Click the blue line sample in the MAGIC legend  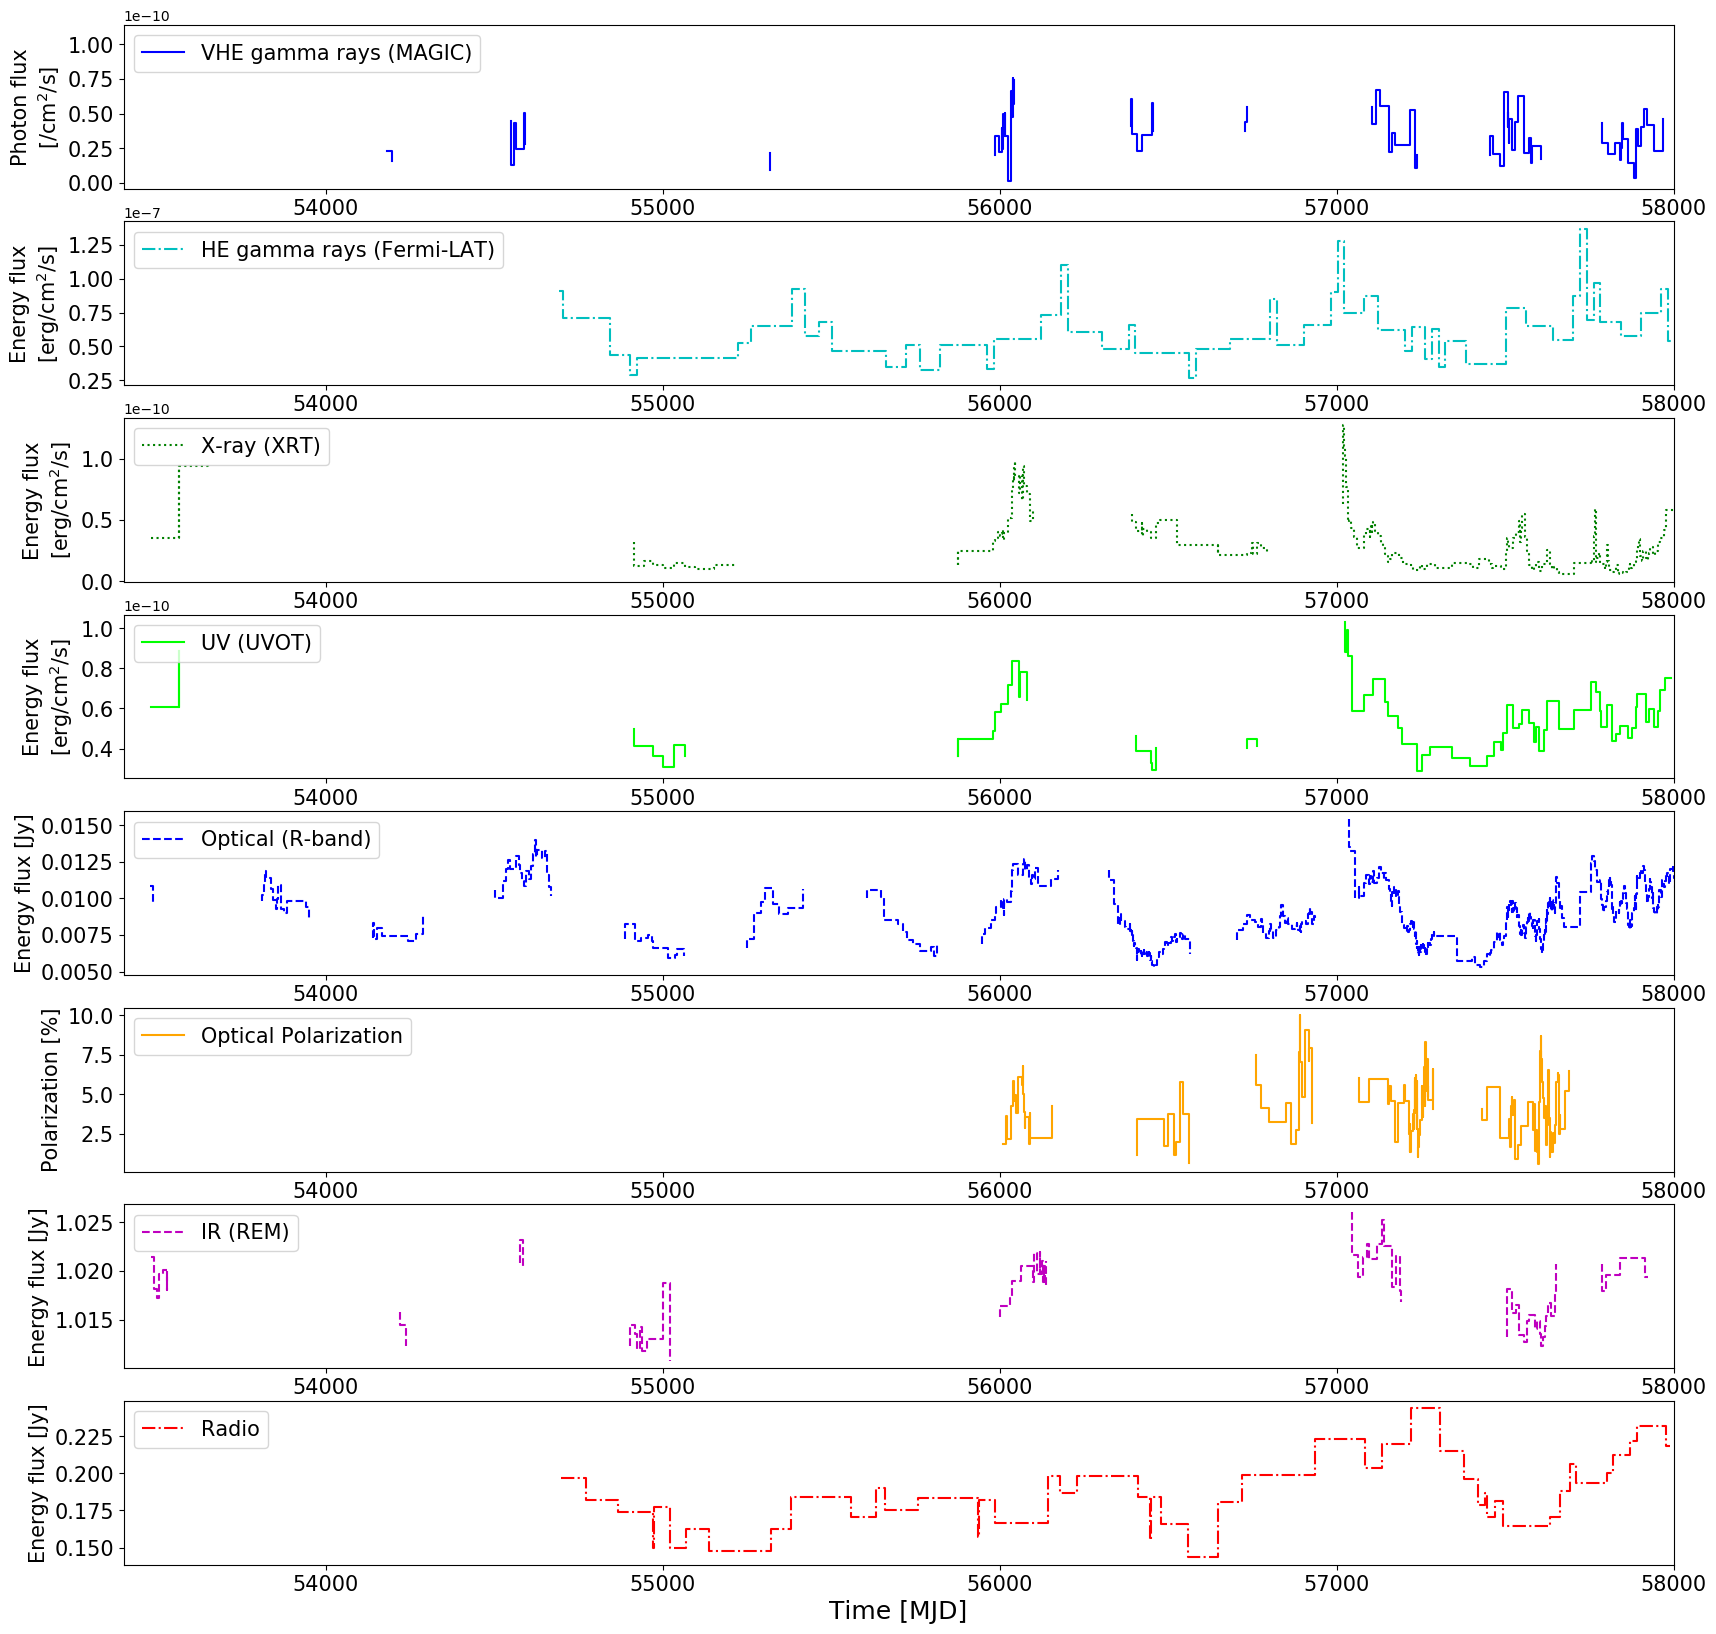pos(164,53)
